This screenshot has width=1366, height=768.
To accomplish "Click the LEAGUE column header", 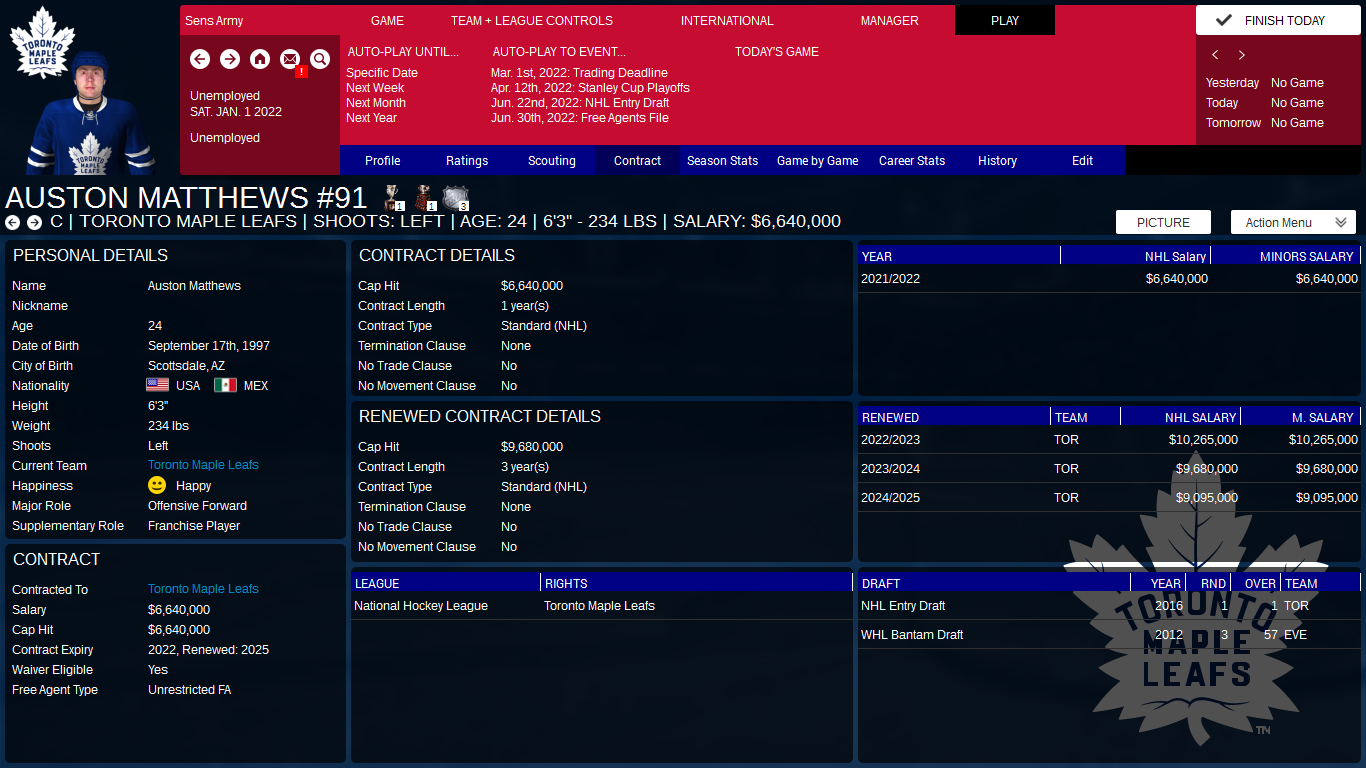I will (x=446, y=583).
